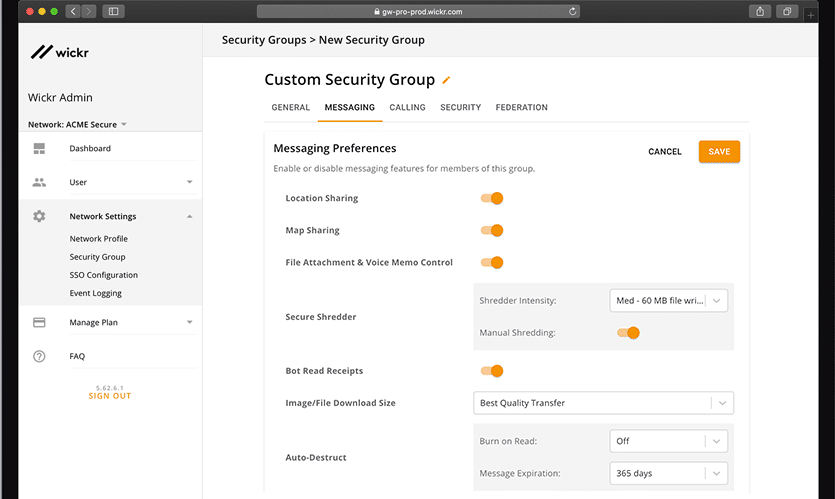The image size is (835, 499).
Task: Open the Federation tab
Action: pyautogui.click(x=521, y=107)
